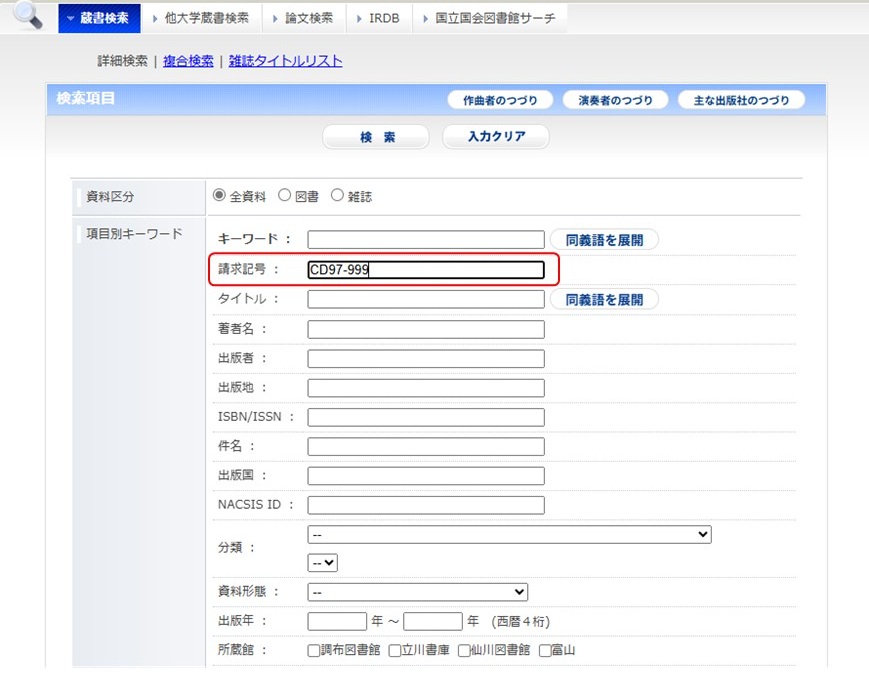Focus the 件名 input field

click(426, 447)
